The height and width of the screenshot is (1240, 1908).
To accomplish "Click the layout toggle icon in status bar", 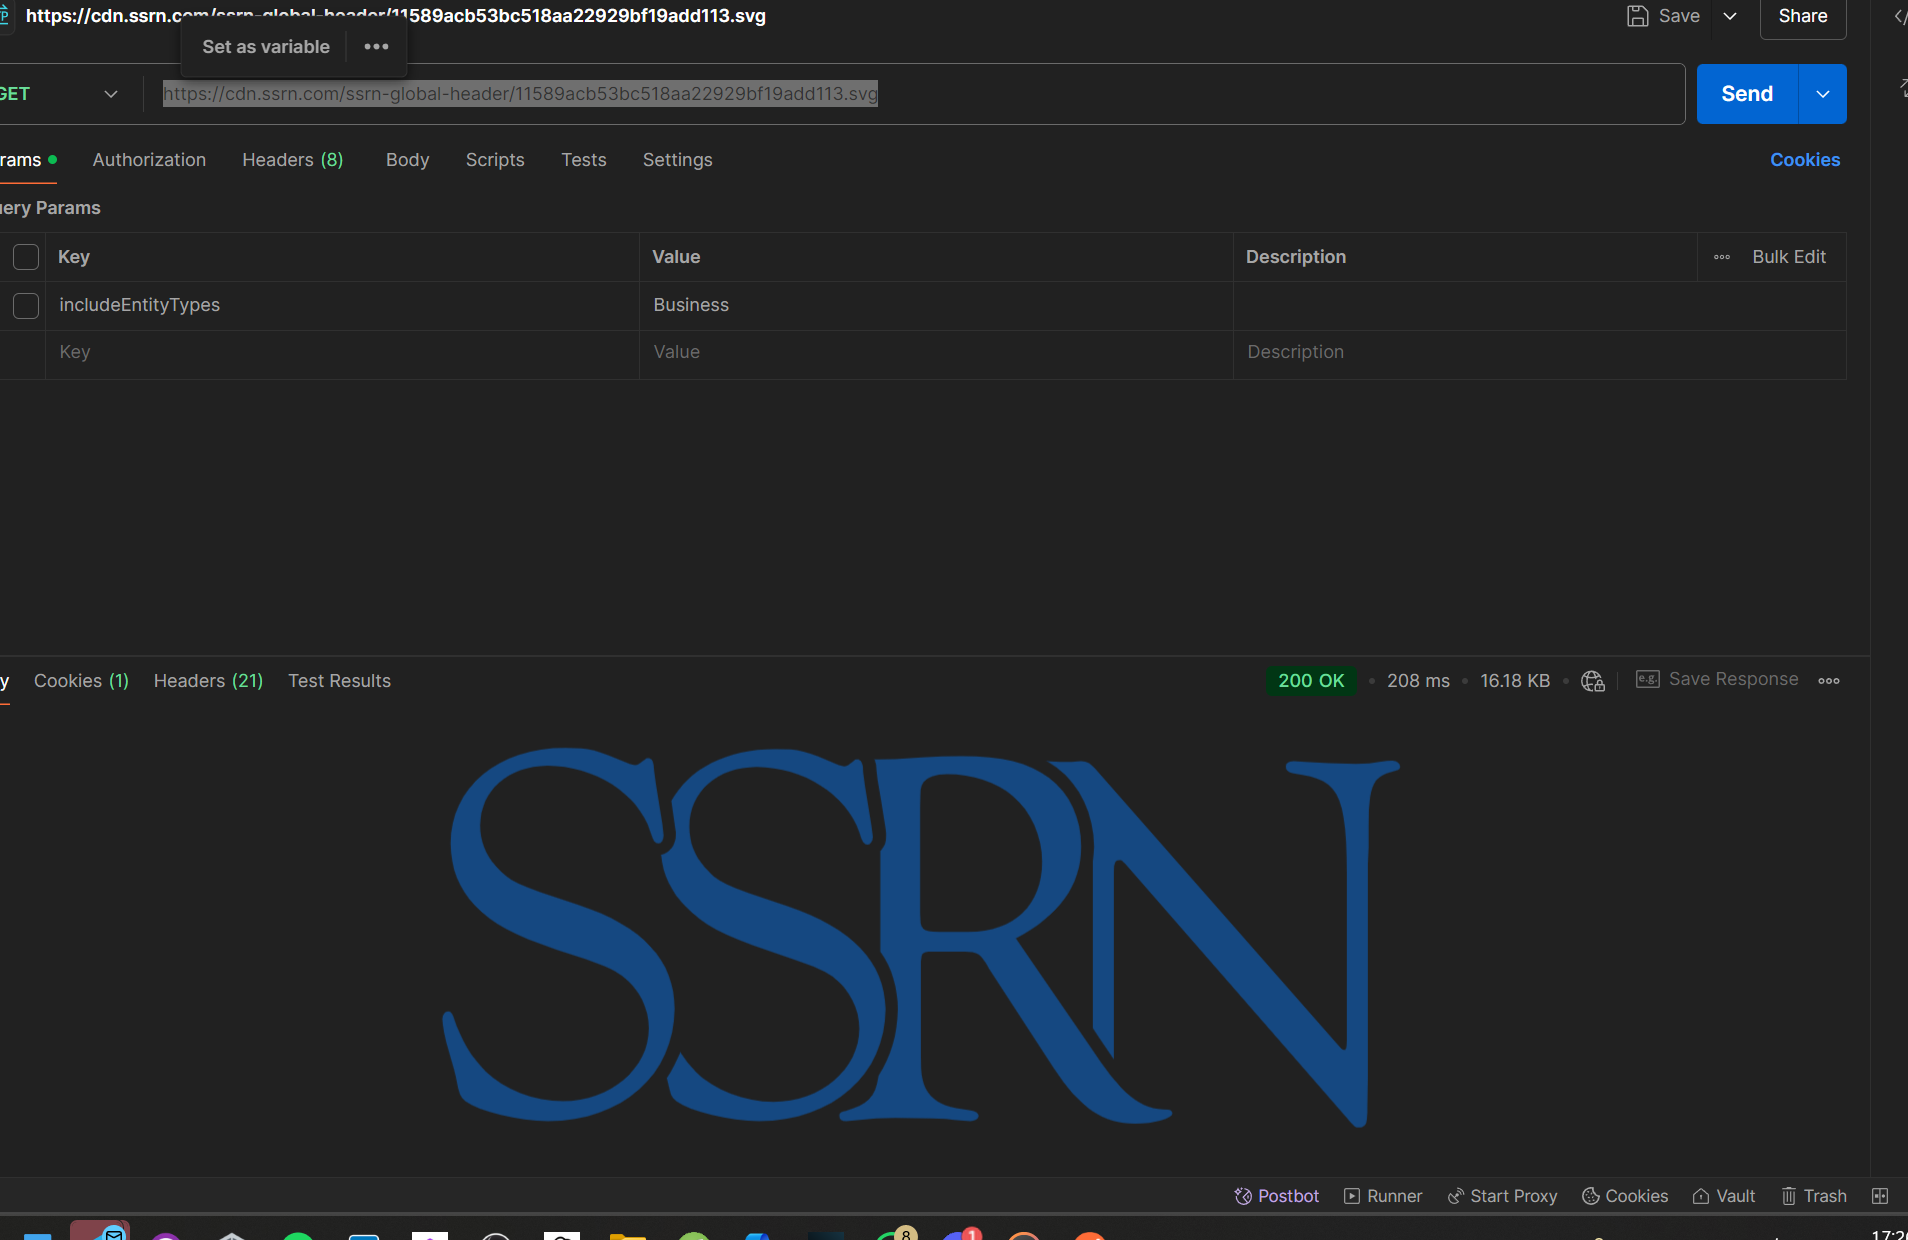I will pyautogui.click(x=1879, y=1196).
